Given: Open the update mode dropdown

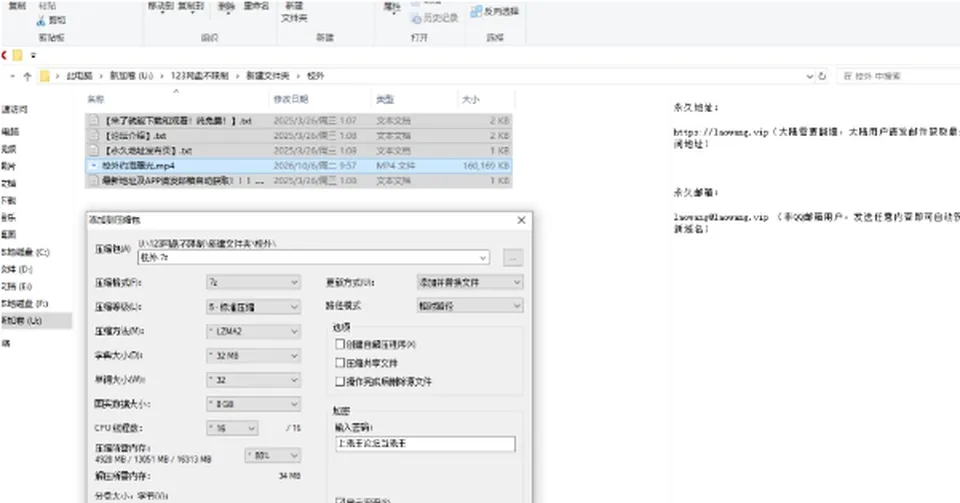Looking at the screenshot, I should tap(470, 282).
